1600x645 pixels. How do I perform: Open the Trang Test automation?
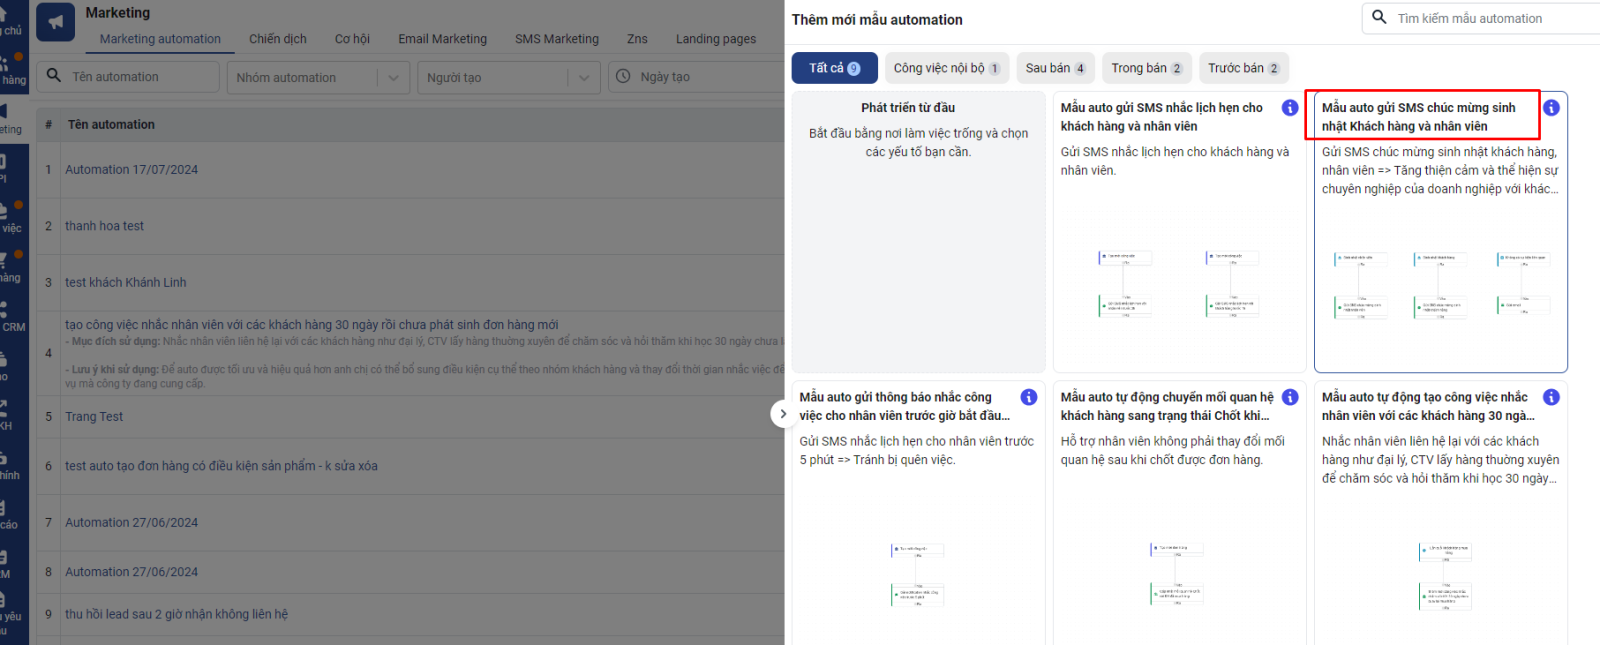coord(94,417)
